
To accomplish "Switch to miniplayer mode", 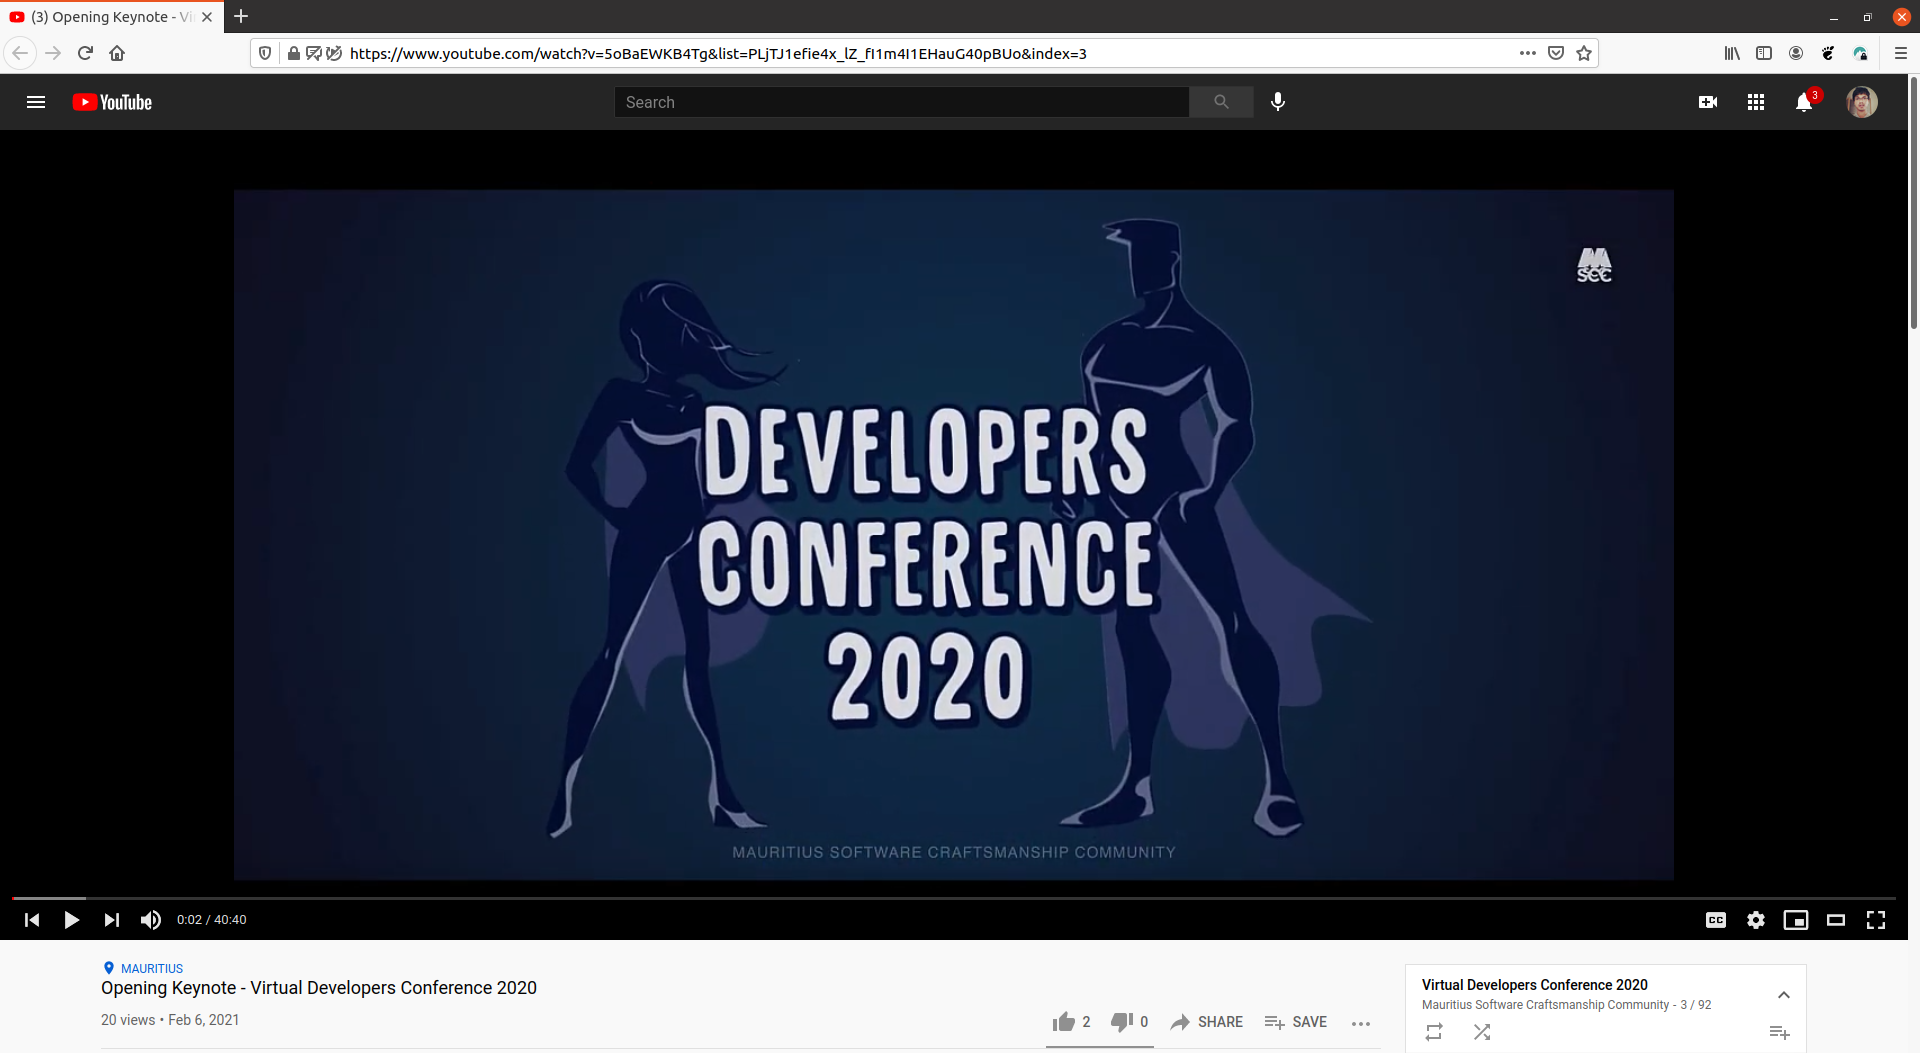I will [1796, 919].
